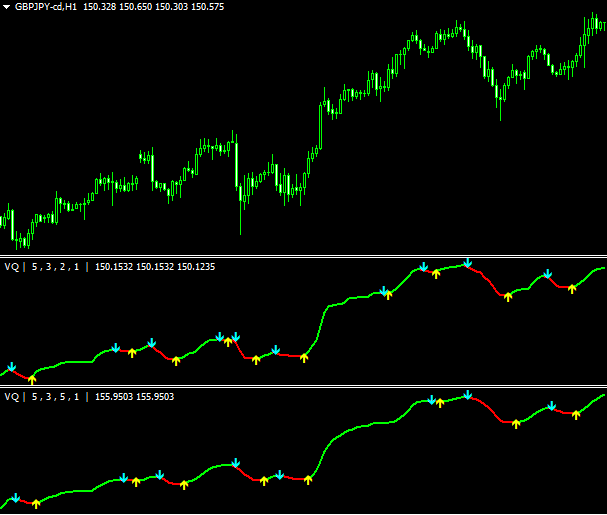Click rightmost yellow up arrow in VQ 5,3,2,1 pane
The height and width of the screenshot is (515, 607).
572,288
